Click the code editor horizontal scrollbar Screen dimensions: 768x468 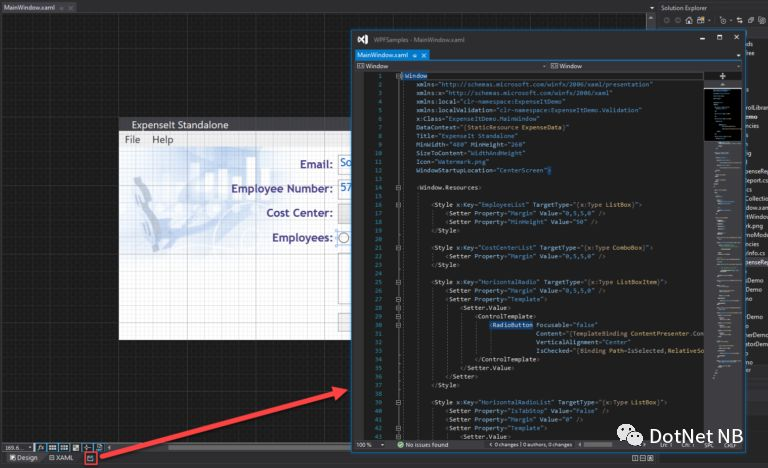point(598,444)
